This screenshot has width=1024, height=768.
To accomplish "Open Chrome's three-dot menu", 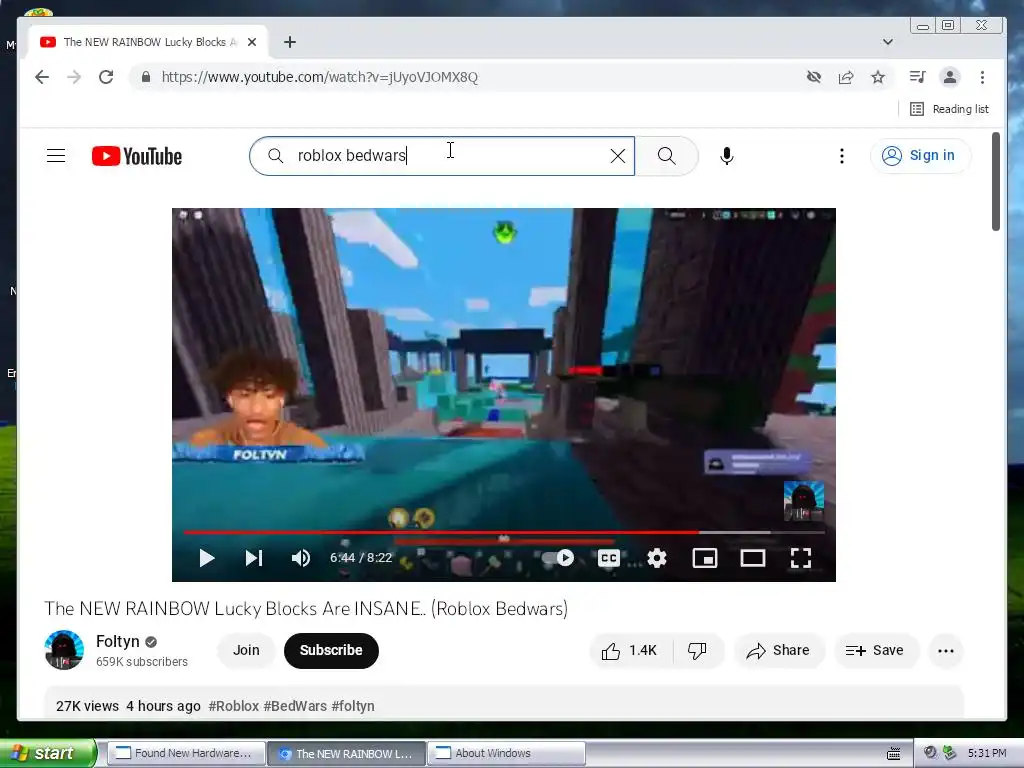I will click(982, 77).
